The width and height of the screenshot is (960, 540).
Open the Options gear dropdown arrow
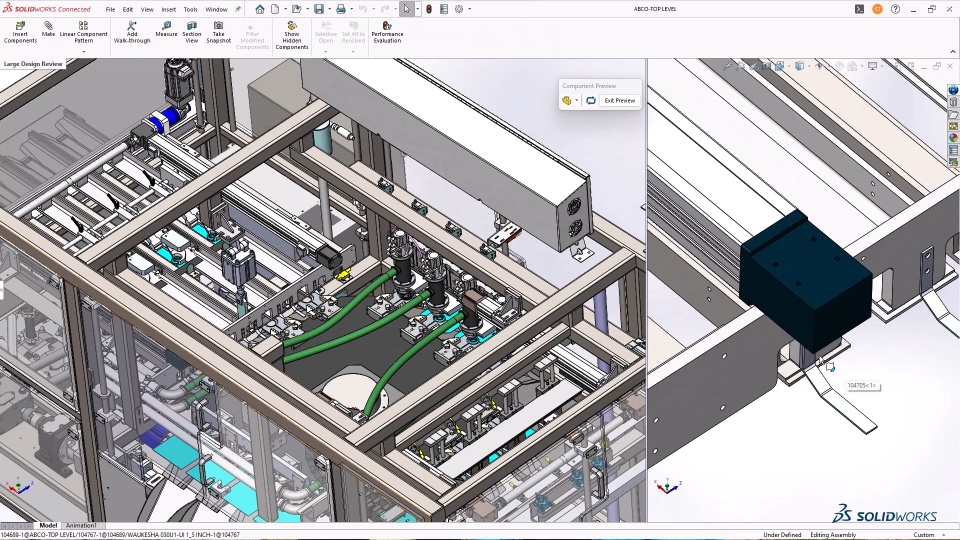pyautogui.click(x=470, y=9)
